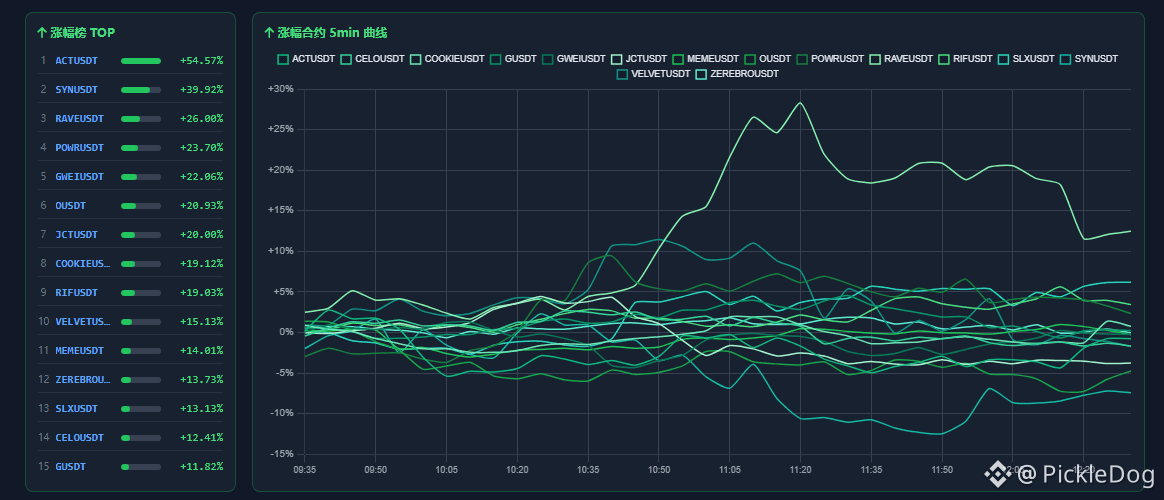1164x500 pixels.
Task: Toggle POWRUSDT legend series
Action: (830, 59)
